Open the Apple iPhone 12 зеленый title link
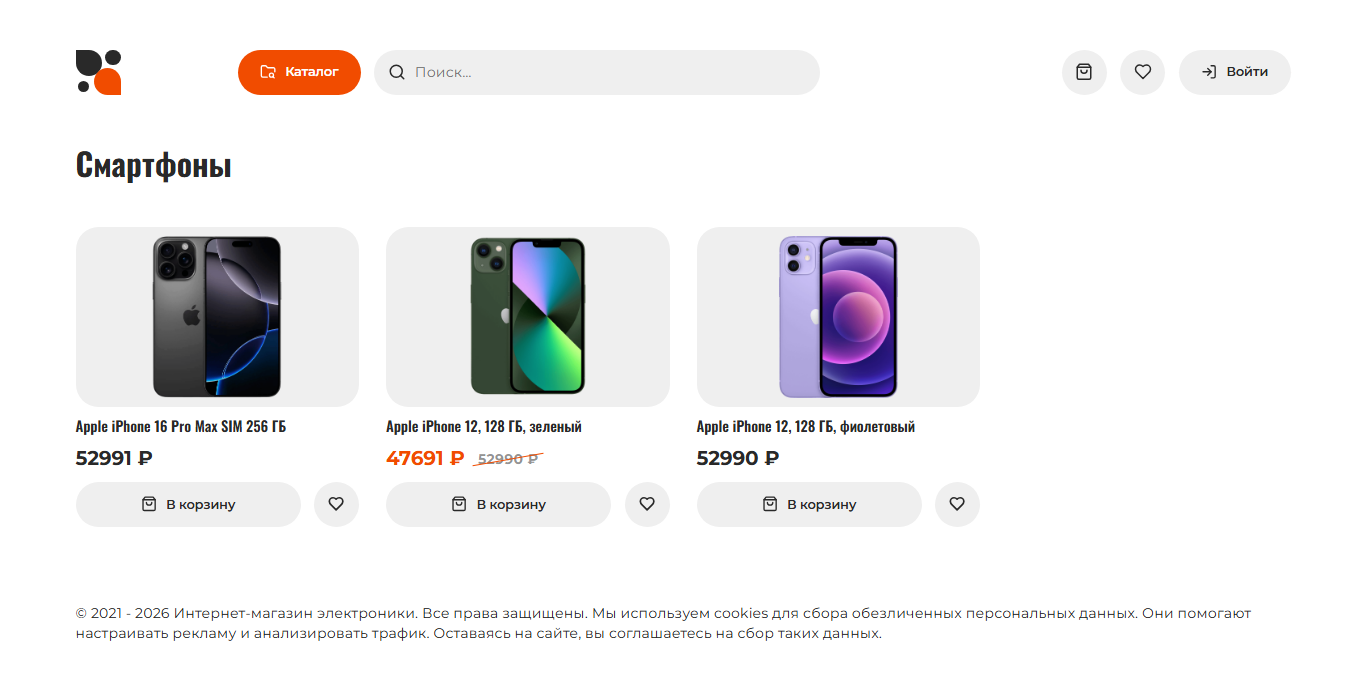Image resolution: width=1366 pixels, height=675 pixels. (484, 427)
